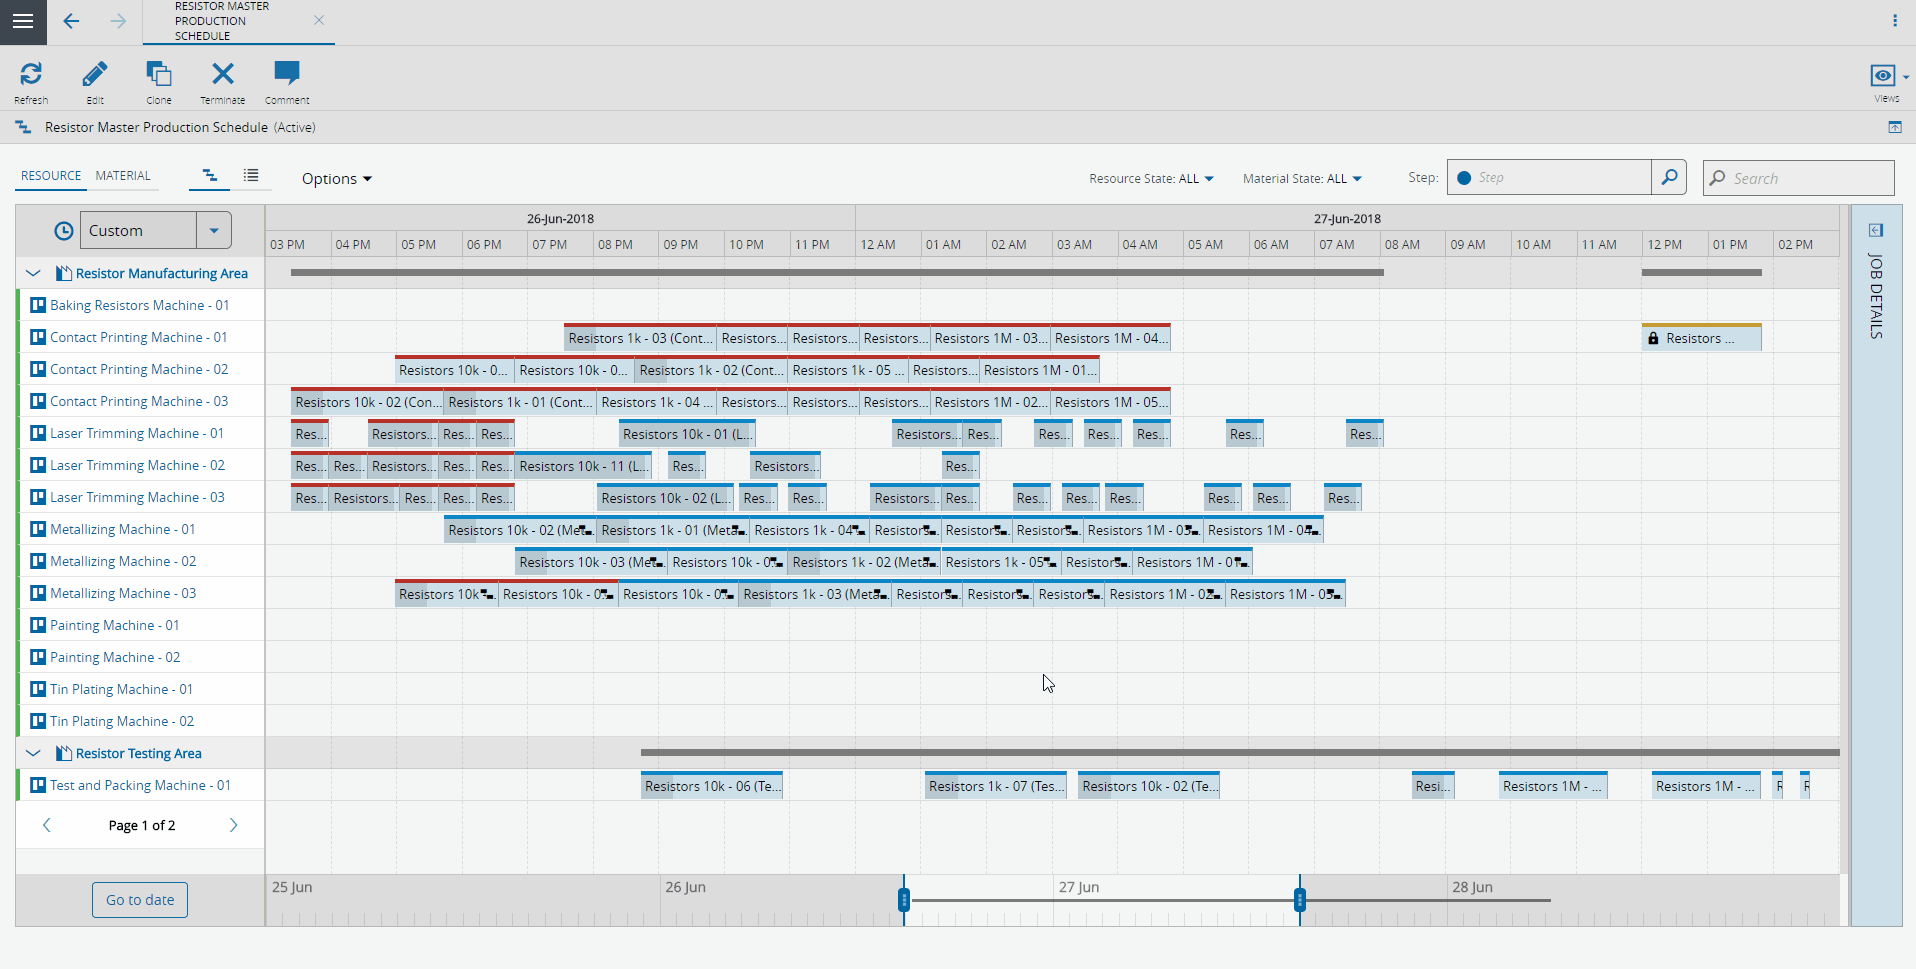1916x969 pixels.
Task: Click the Laser Trimming Machine - 02 icon
Action: tap(38, 465)
